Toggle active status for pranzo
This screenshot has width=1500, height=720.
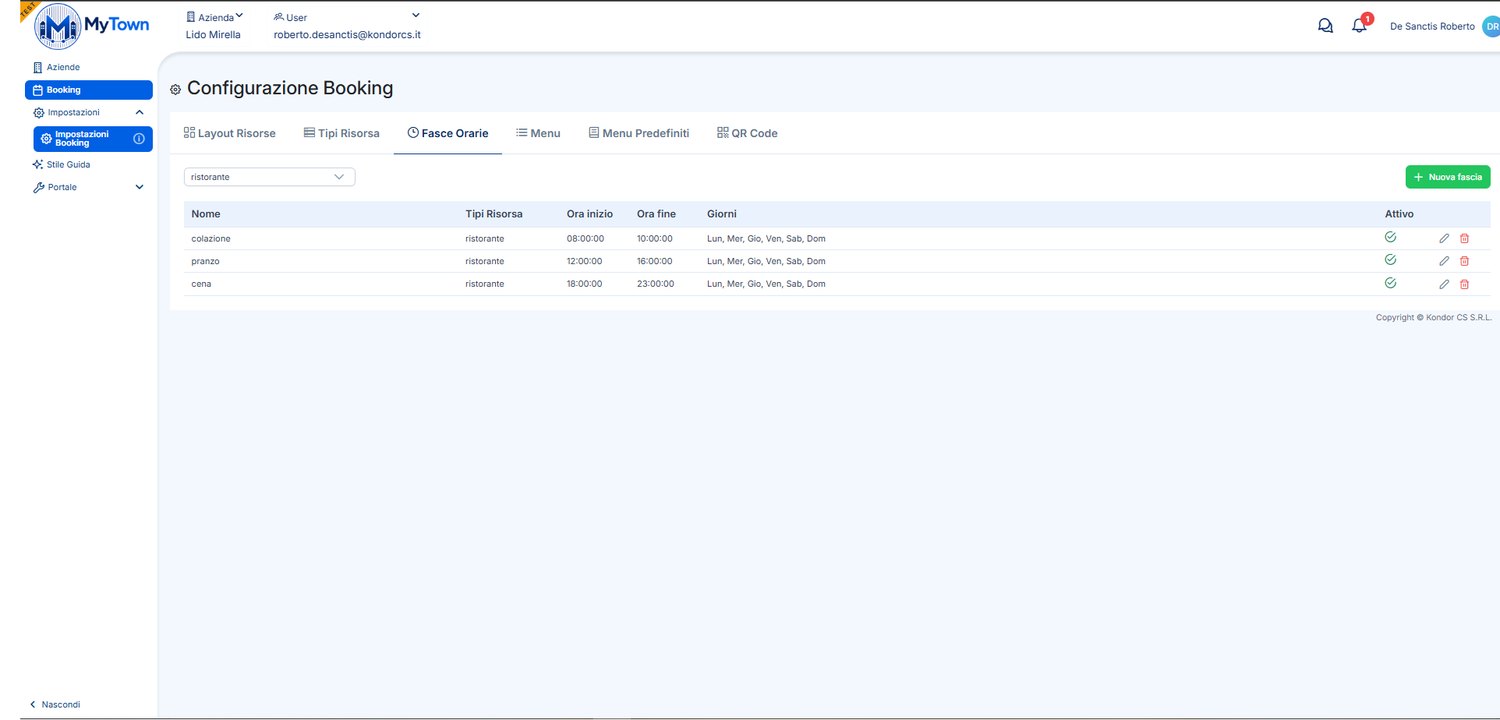click(1390, 260)
